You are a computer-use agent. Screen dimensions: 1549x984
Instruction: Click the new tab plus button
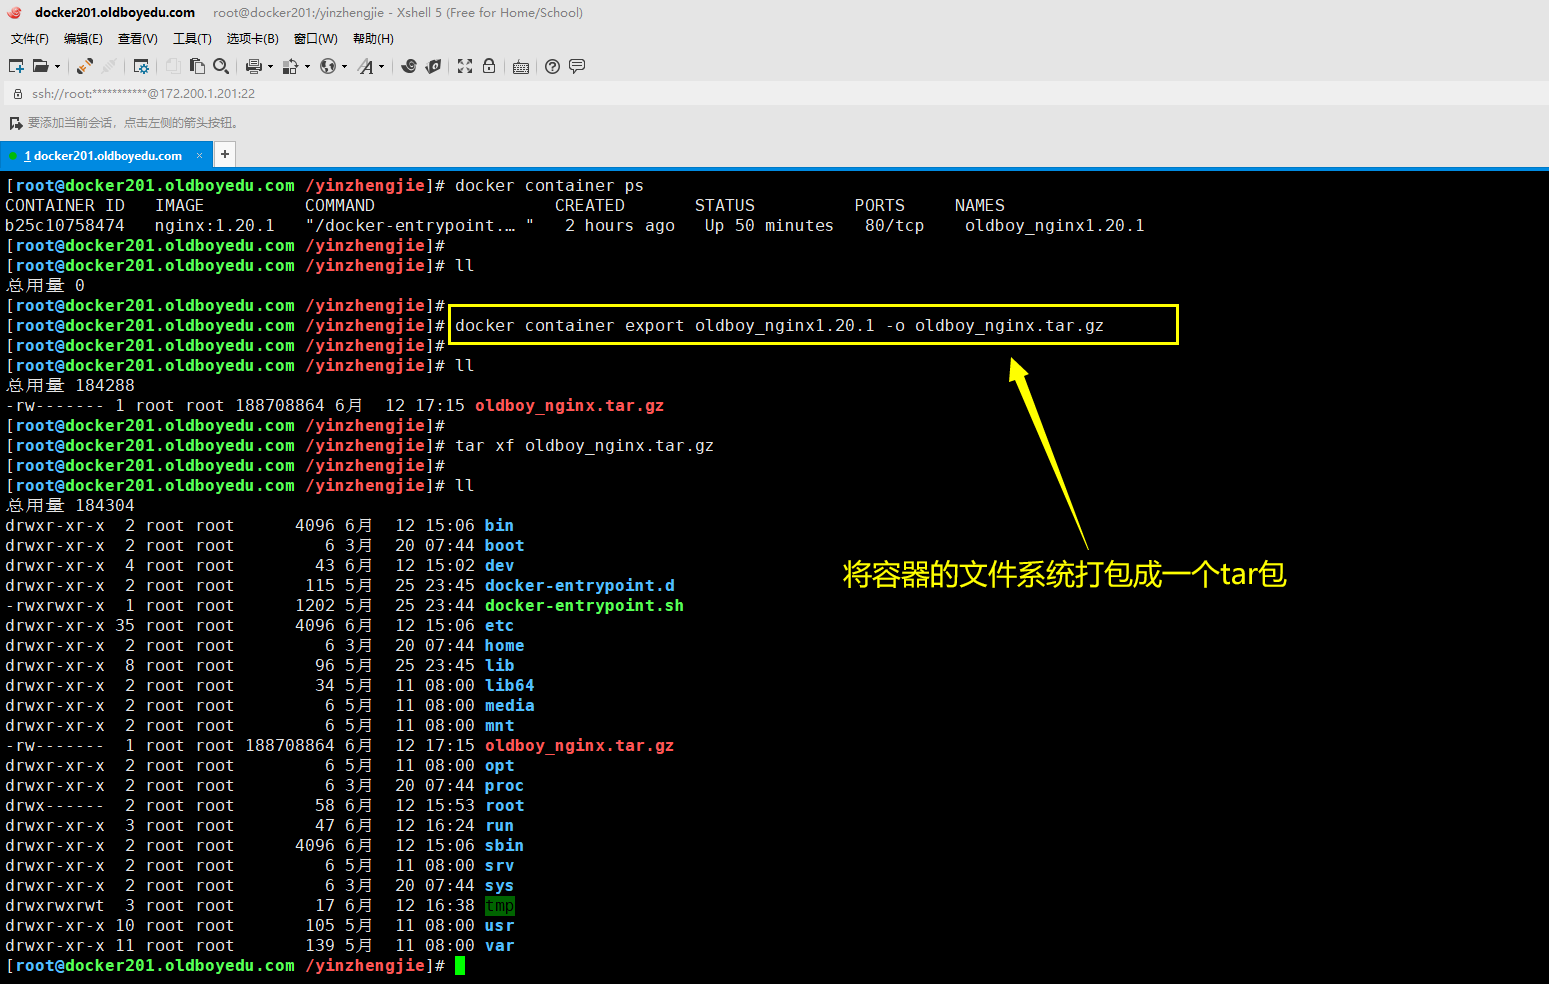coord(225,154)
